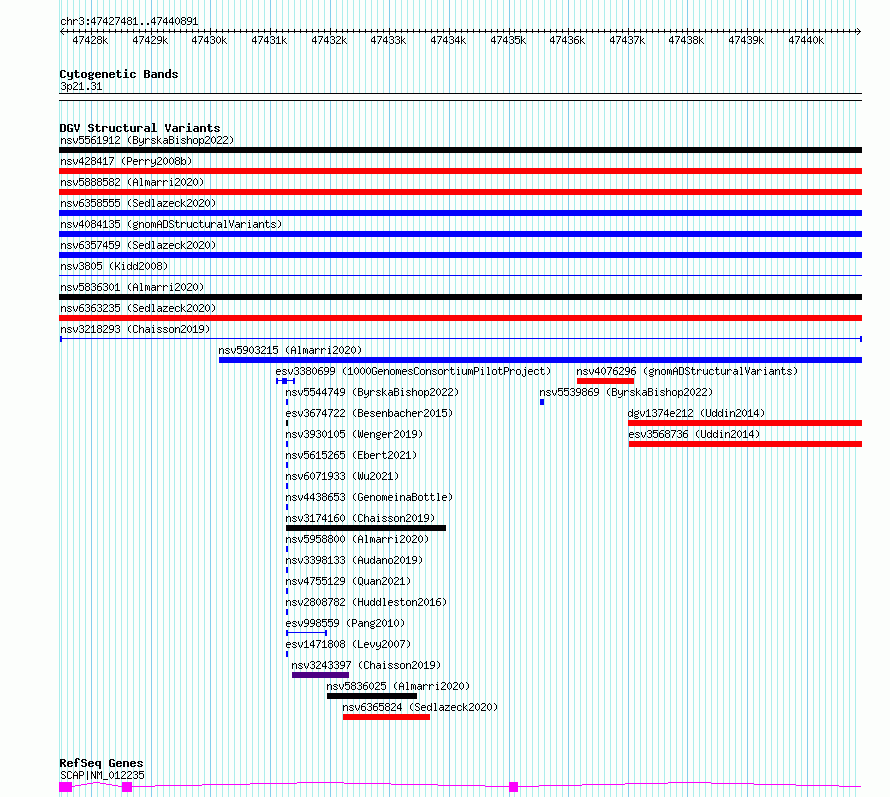Click the SCAP exon box under the 47435k mark
Screen dimensions: 890x797
click(514, 787)
